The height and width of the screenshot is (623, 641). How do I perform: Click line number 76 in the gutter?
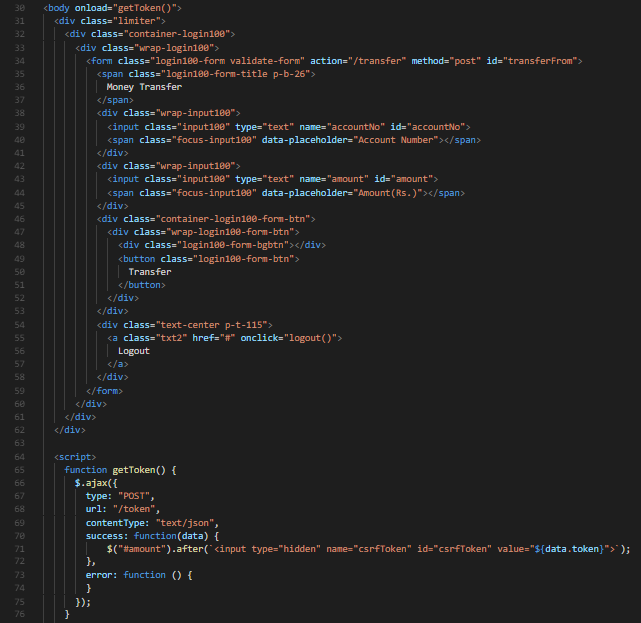19,614
